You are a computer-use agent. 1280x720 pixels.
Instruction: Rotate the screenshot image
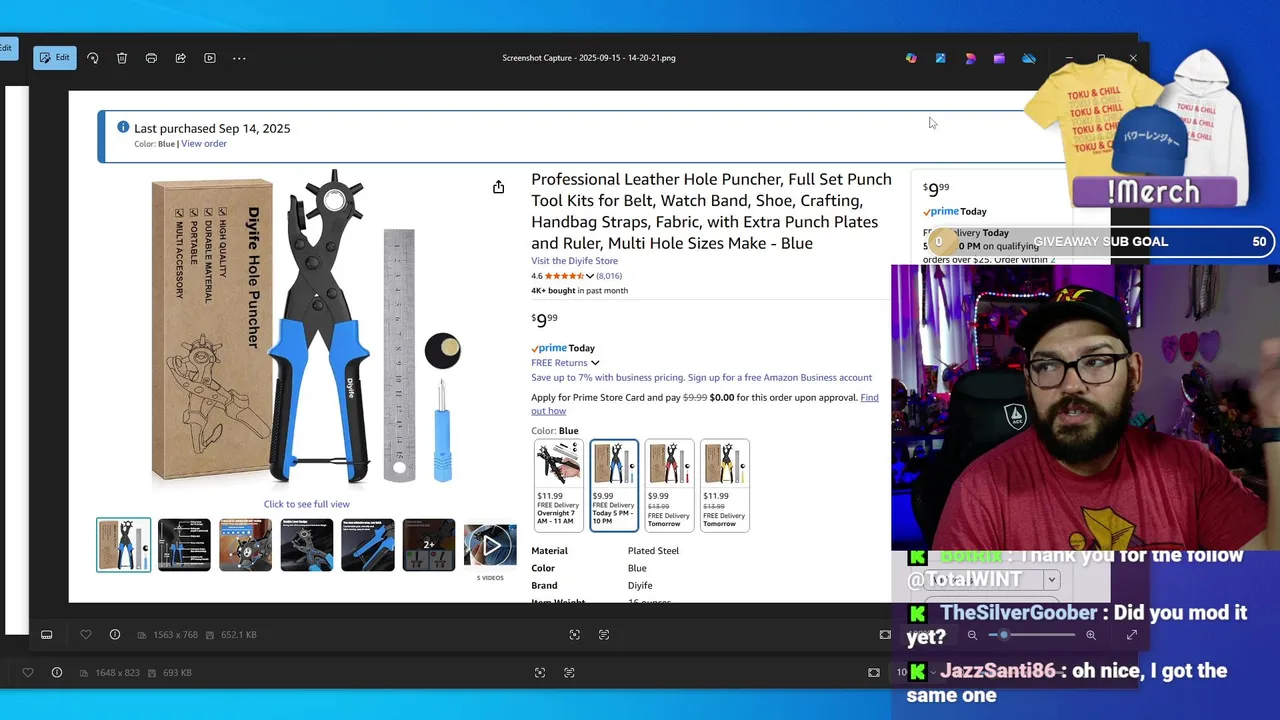click(x=93, y=58)
